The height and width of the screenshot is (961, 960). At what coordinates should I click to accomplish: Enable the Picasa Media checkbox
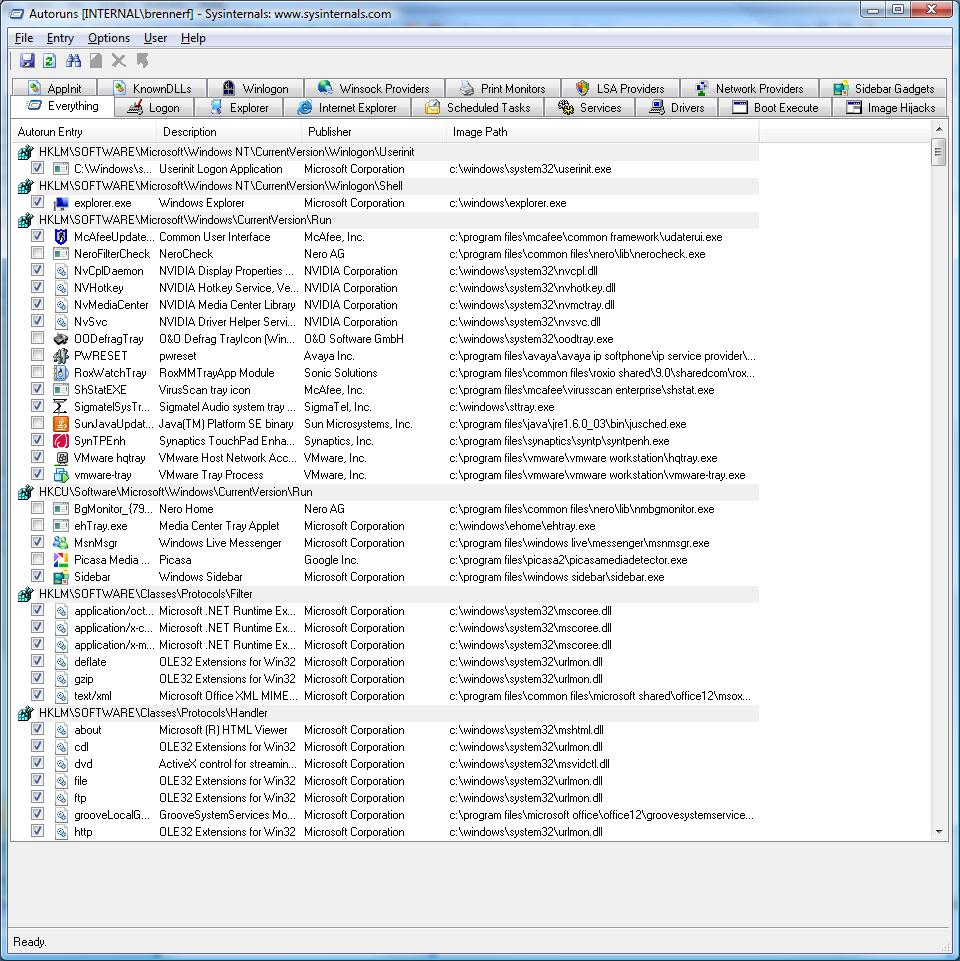(x=37, y=559)
